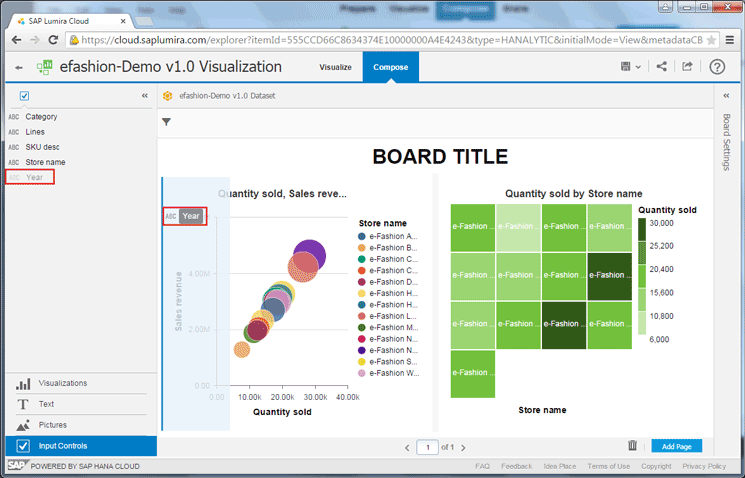Click e-Fashion W... legend pink dot
745x478 pixels.
pos(362,373)
